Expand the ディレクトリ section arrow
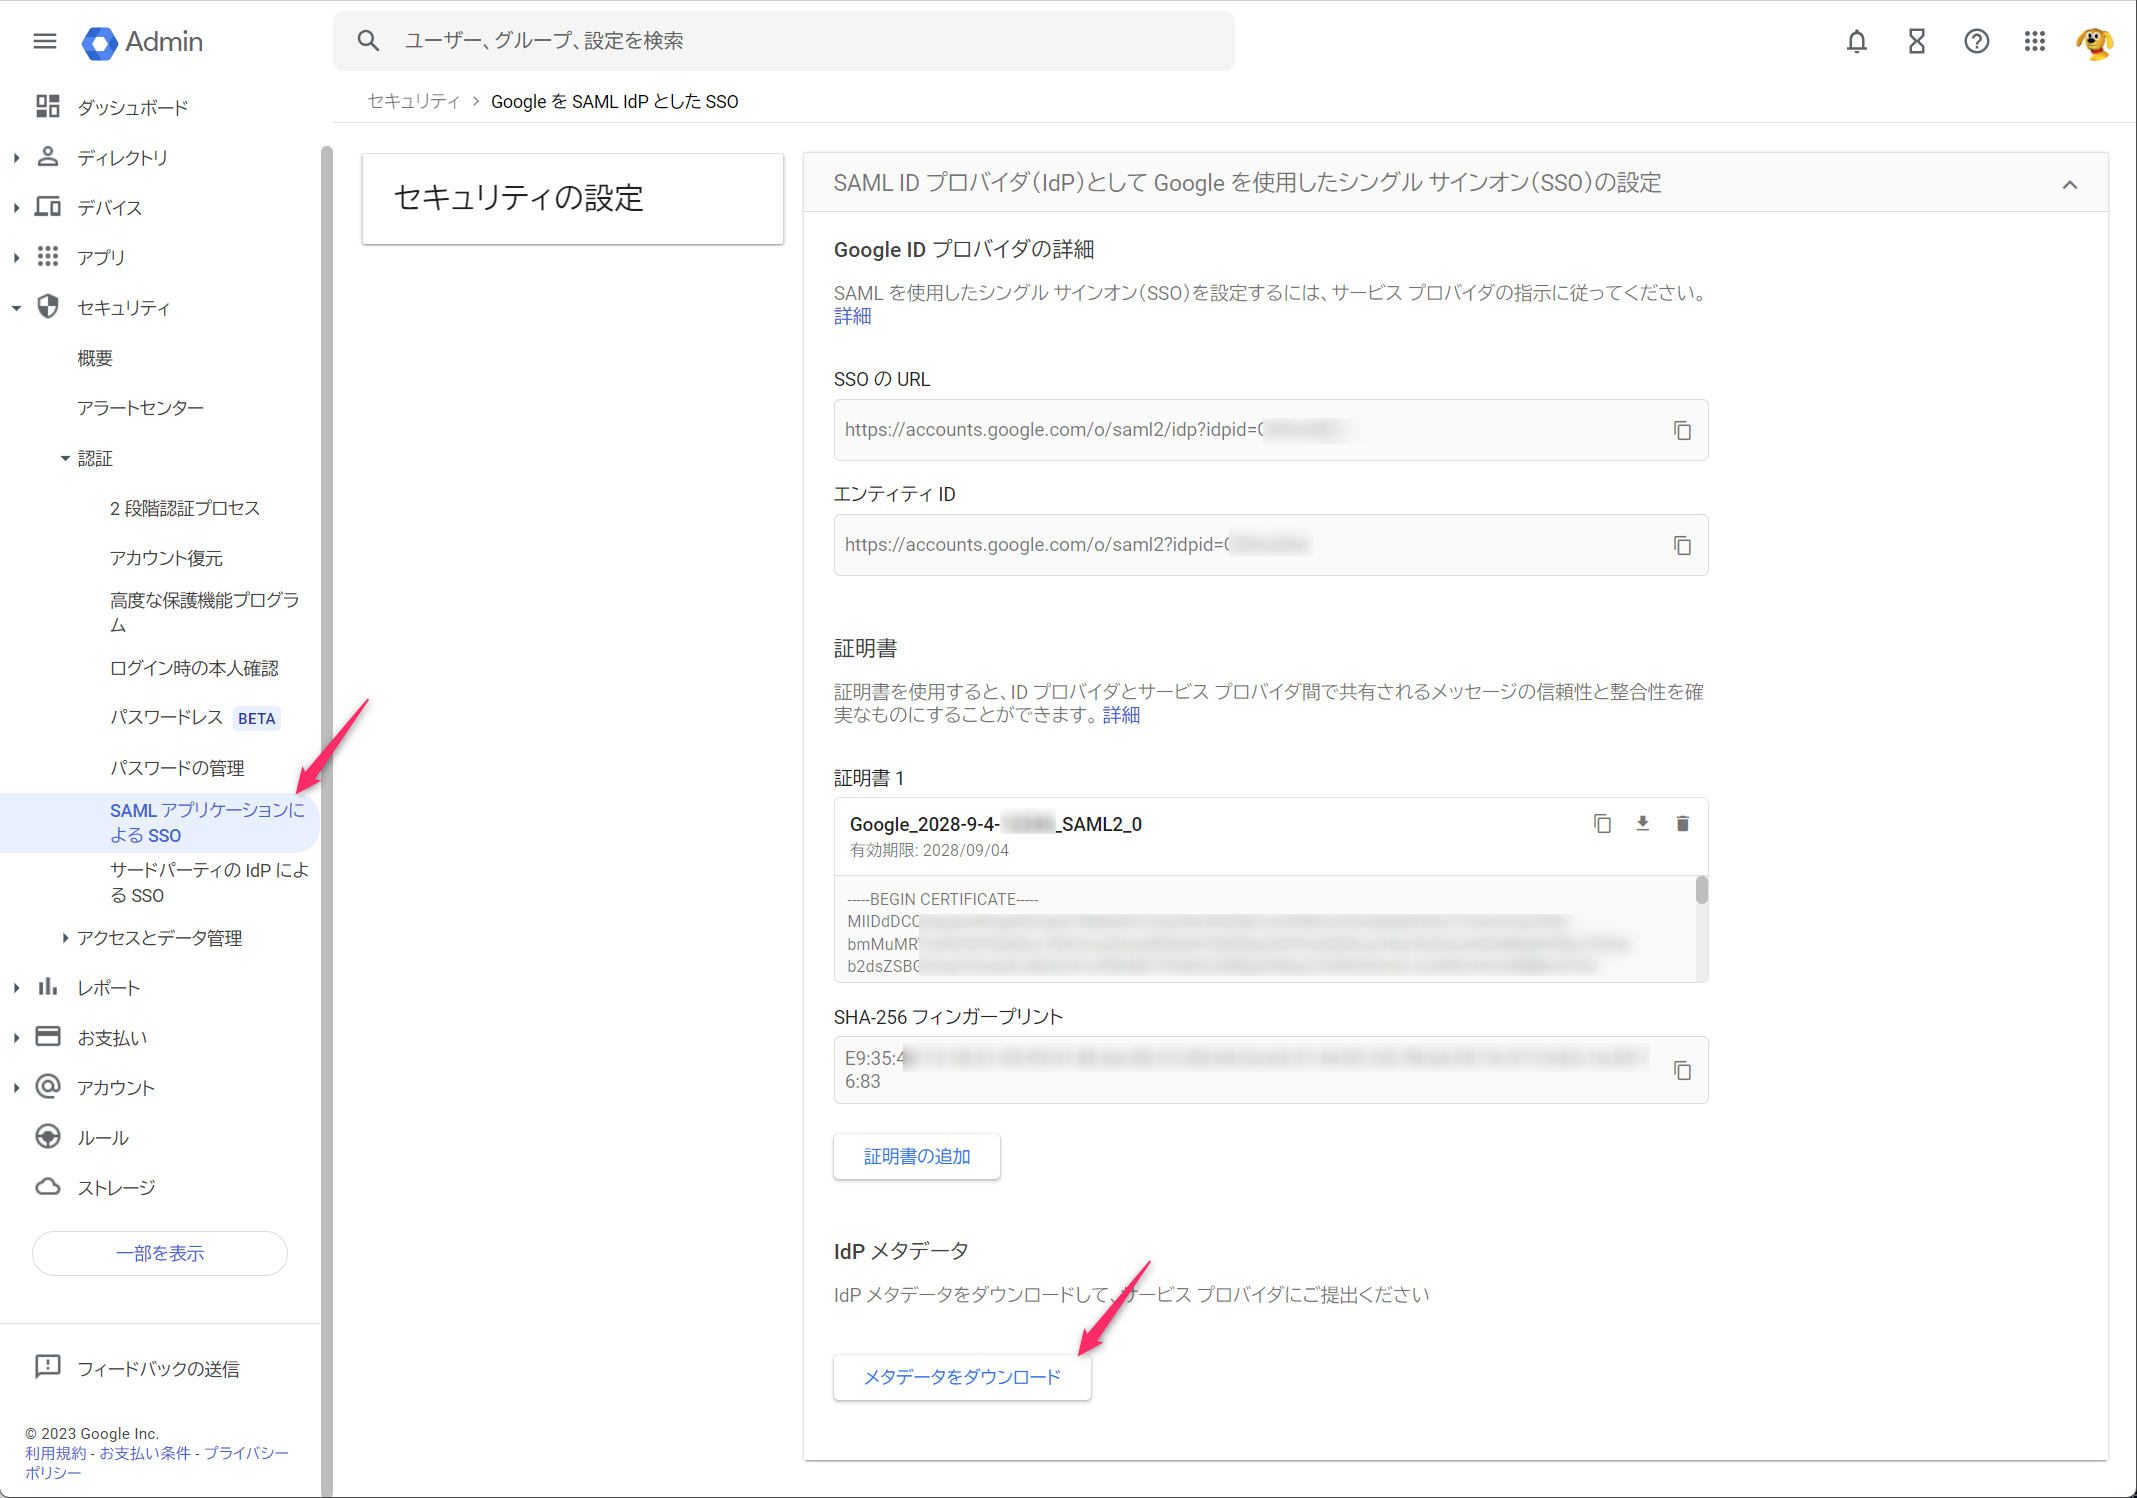This screenshot has width=2137, height=1498. 16,158
